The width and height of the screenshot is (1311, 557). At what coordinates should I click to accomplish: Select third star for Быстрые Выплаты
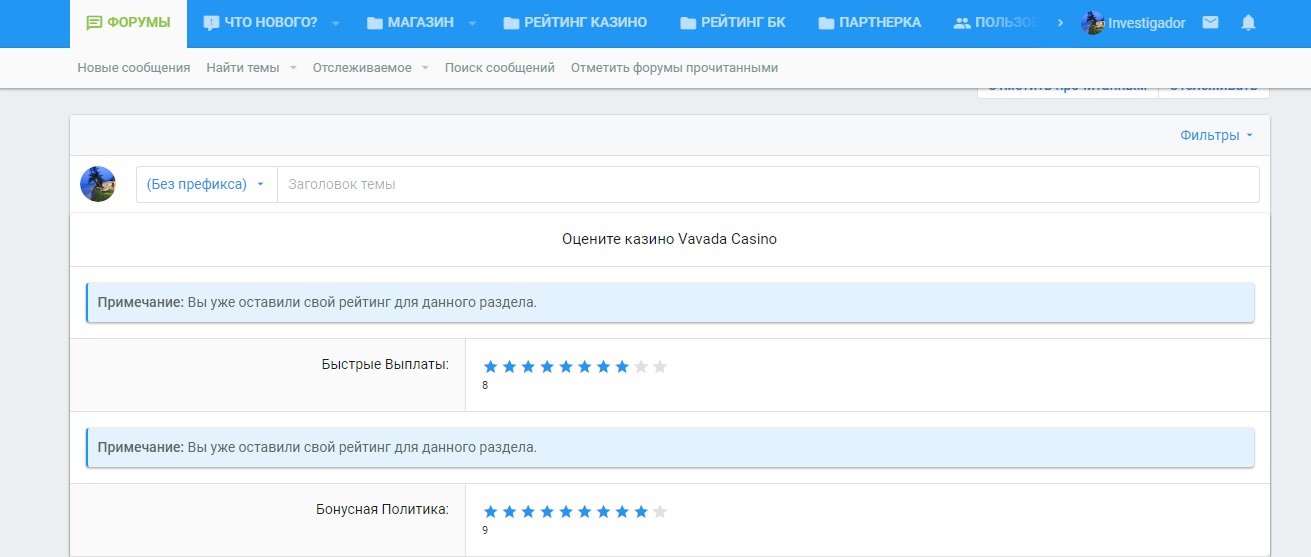528,367
